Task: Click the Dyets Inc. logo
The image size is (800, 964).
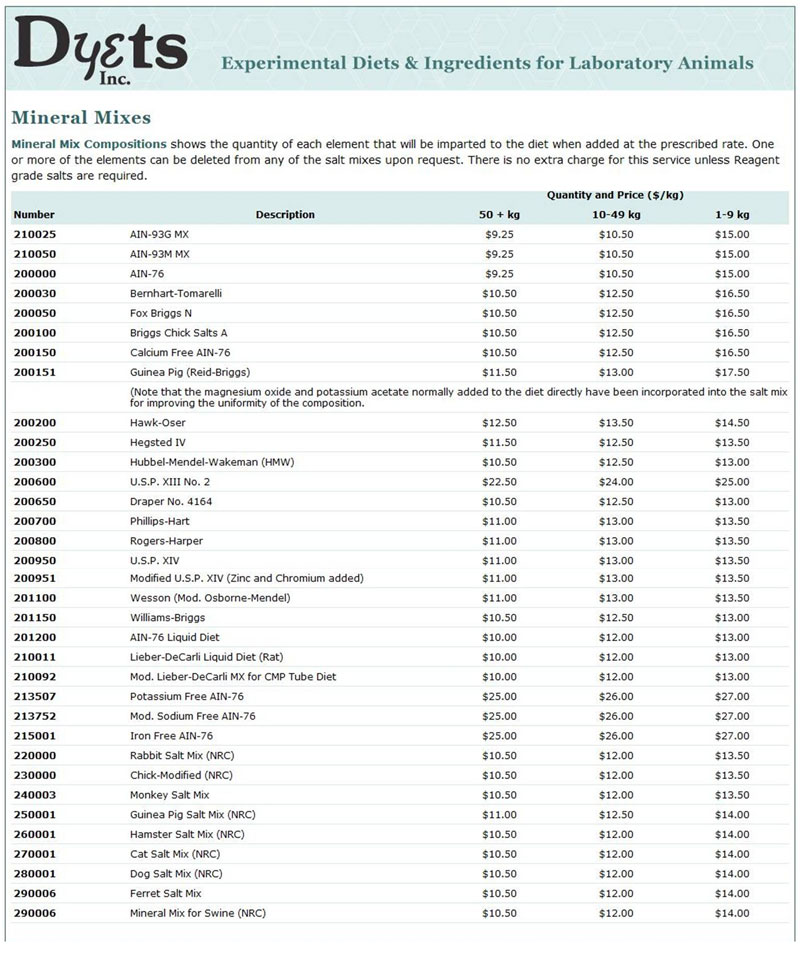Action: [100, 48]
